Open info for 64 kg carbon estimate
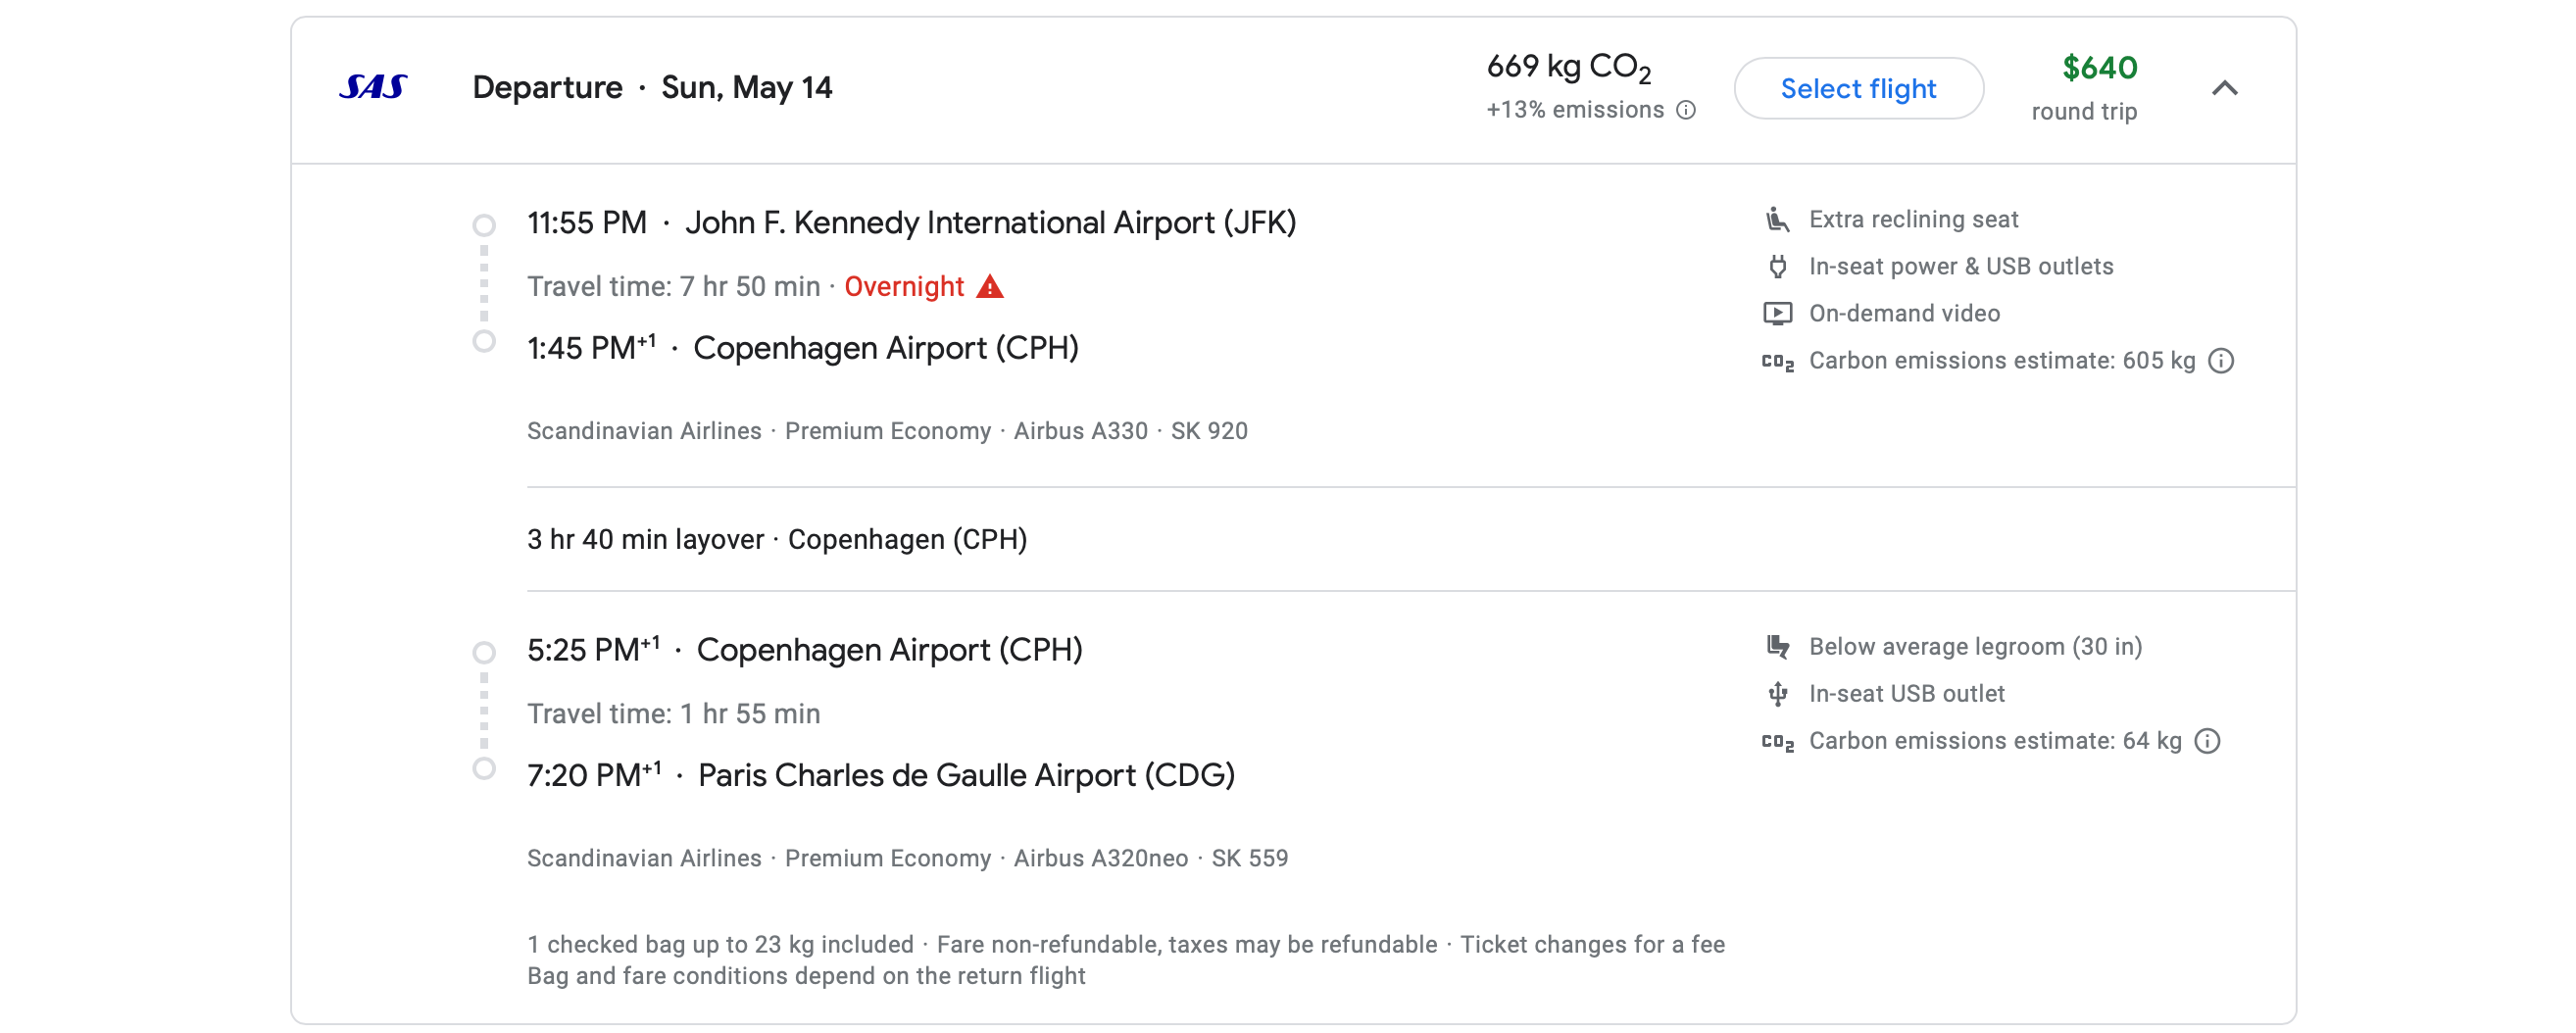Viewport: 2576px width, 1033px height. 2207,741
